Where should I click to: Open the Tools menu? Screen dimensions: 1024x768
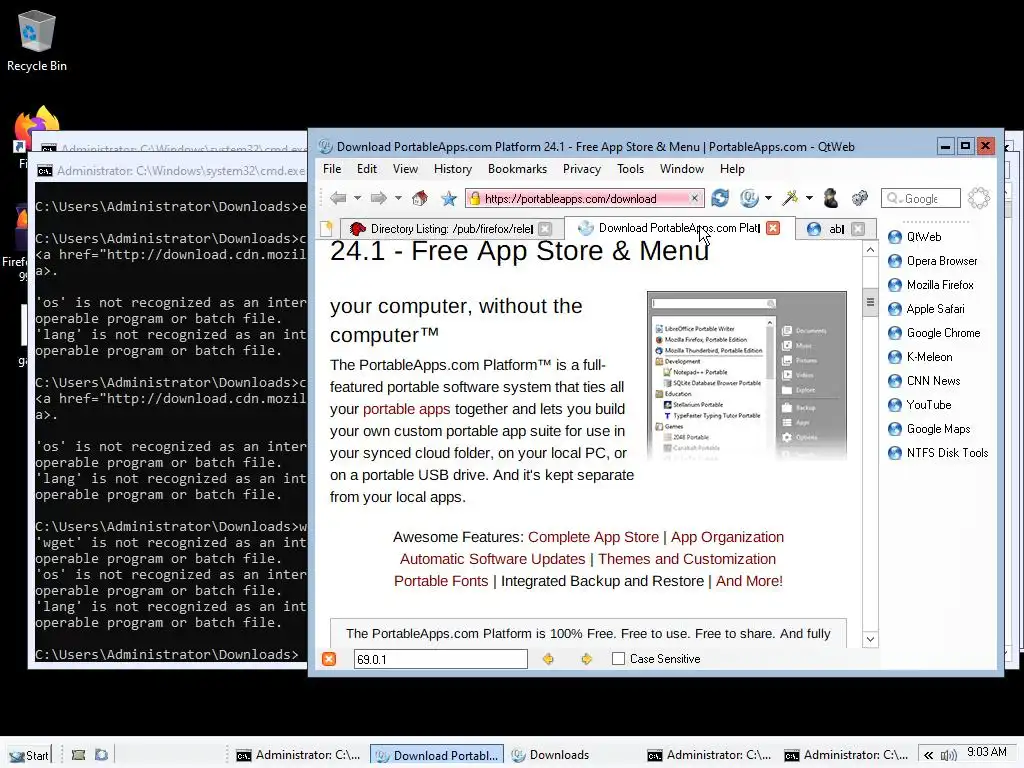[630, 169]
